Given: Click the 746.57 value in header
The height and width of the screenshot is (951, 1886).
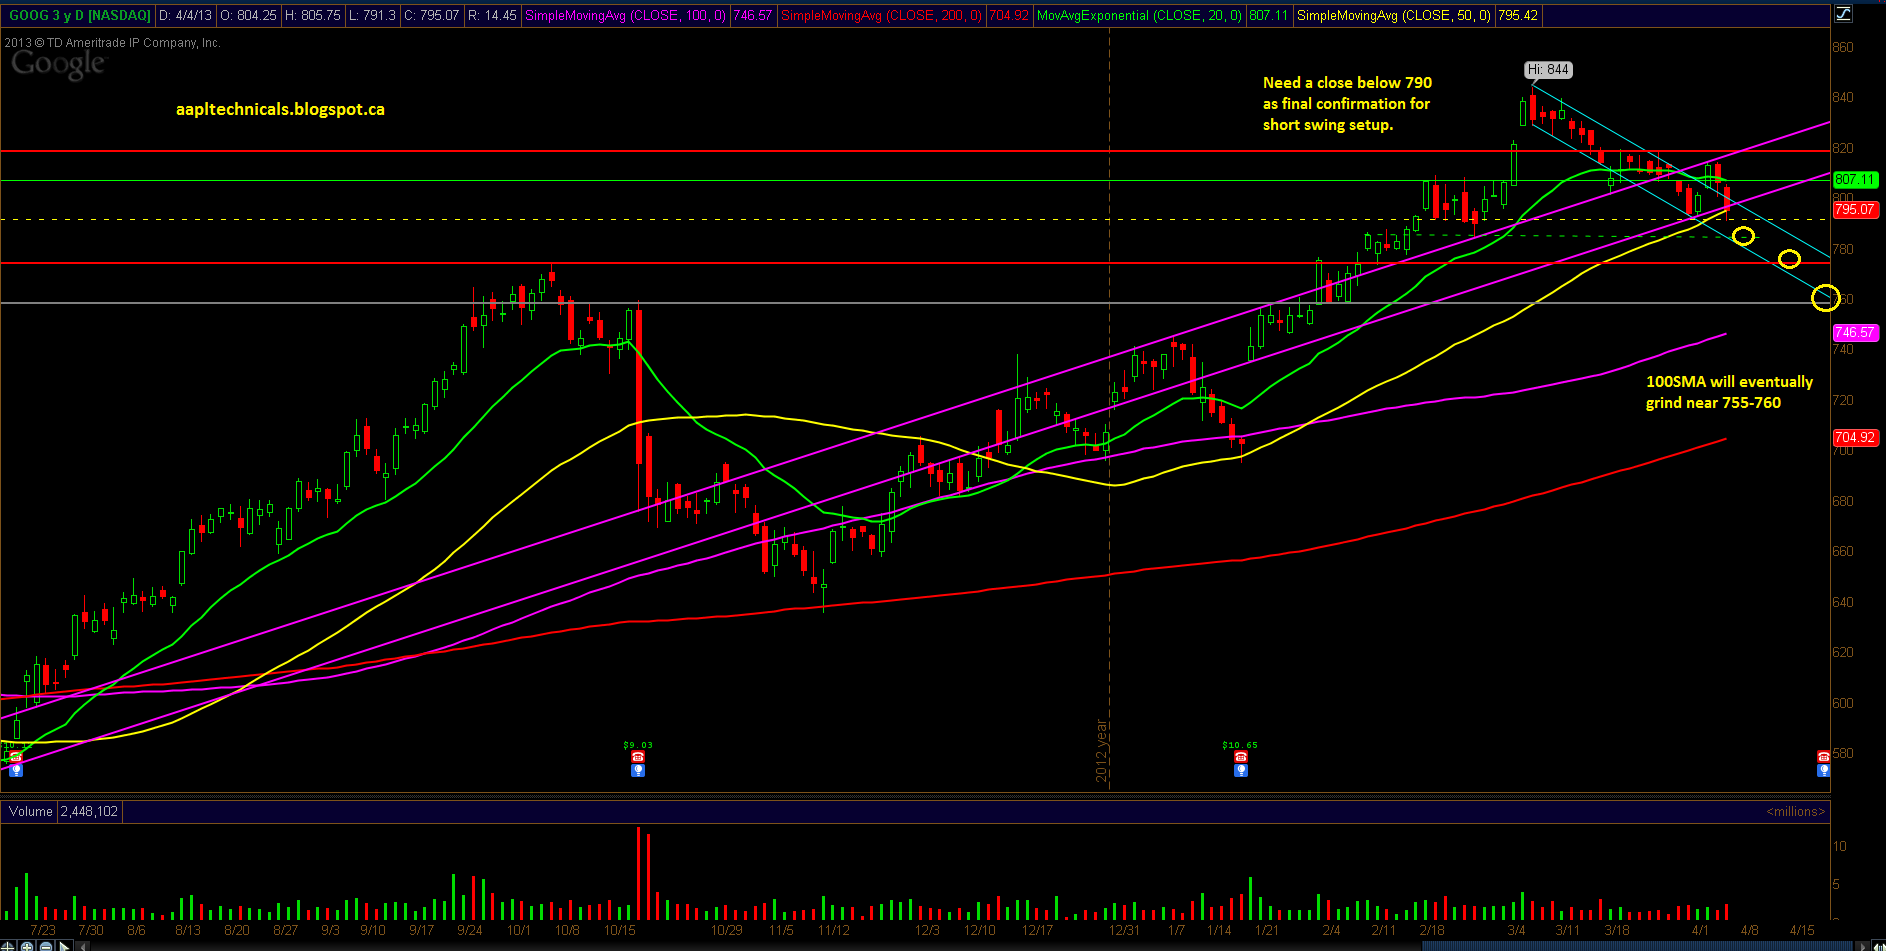Looking at the screenshot, I should coord(752,15).
